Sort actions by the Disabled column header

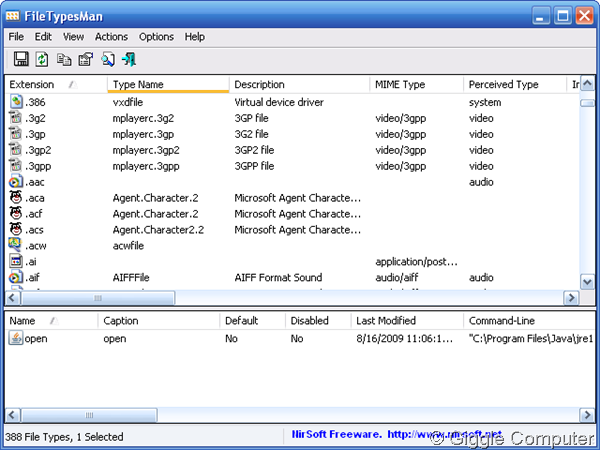tap(318, 321)
